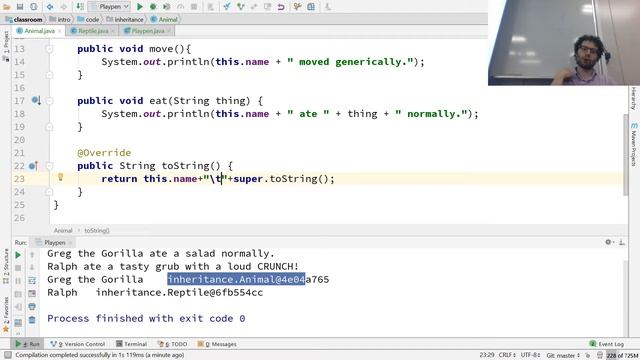
Task: Select the classroom breadcrumb
Action: tap(24, 19)
